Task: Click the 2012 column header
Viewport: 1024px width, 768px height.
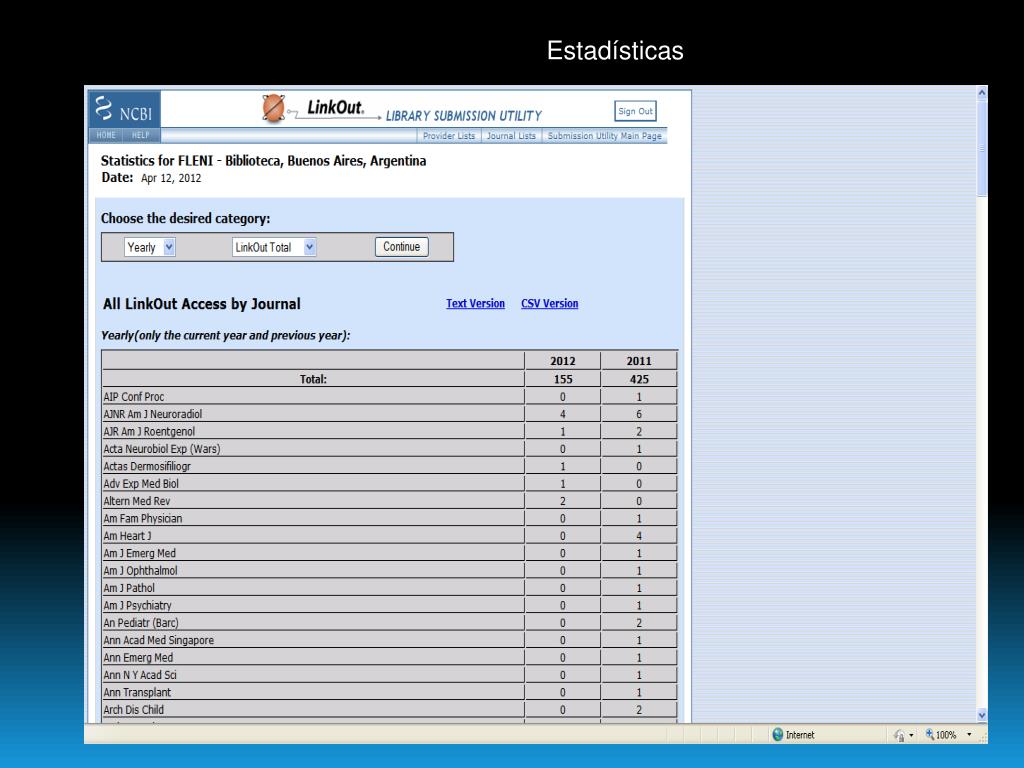Action: tap(562, 361)
